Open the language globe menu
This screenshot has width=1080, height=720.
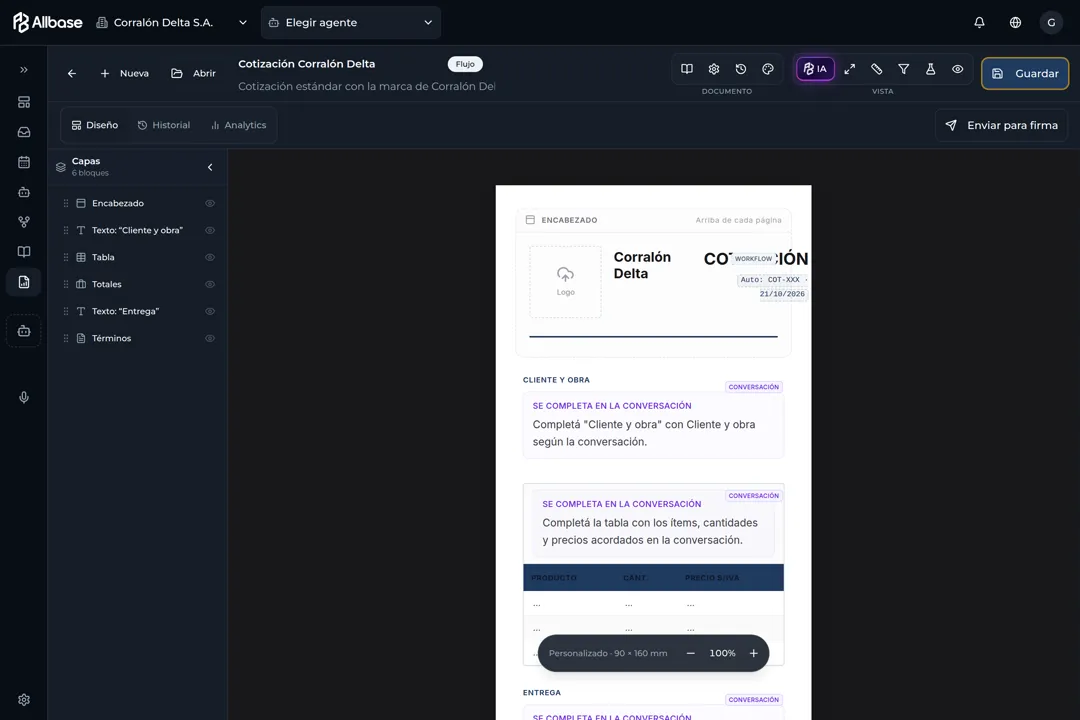tap(1015, 22)
